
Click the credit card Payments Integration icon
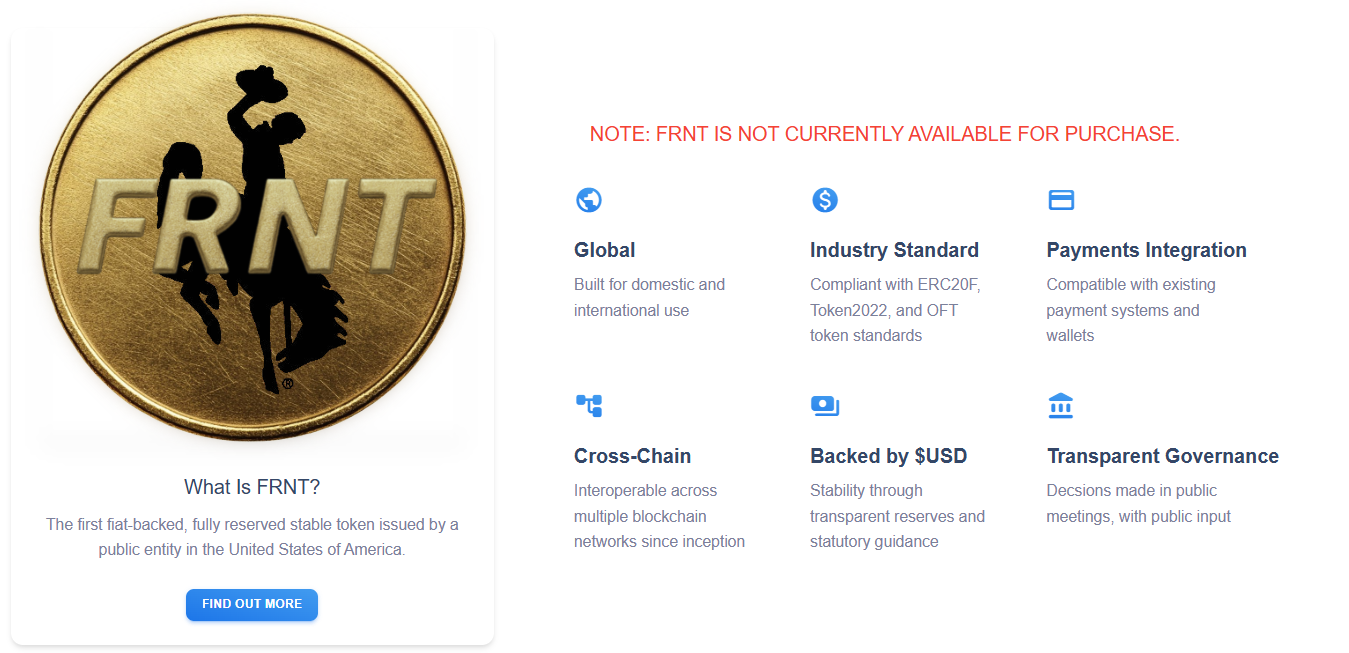[x=1061, y=200]
